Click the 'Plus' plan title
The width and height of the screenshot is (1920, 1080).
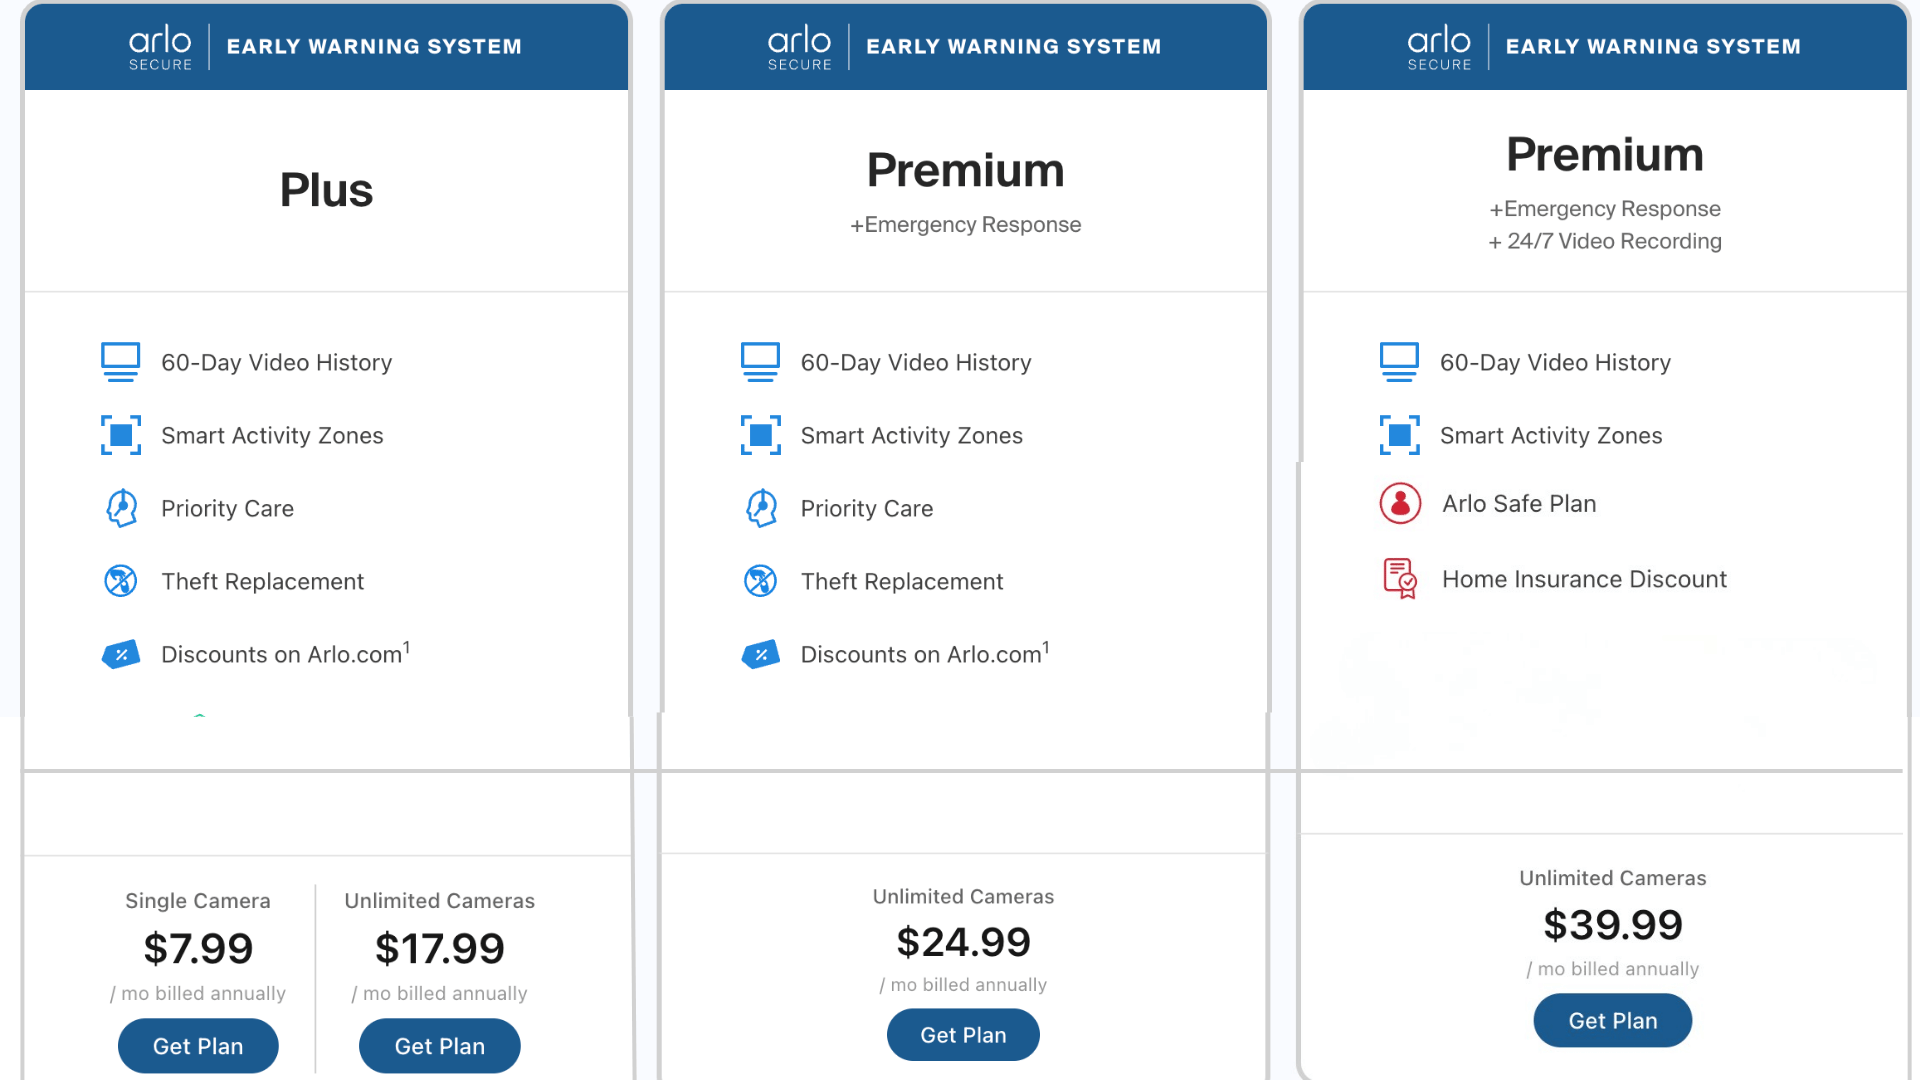(x=326, y=190)
